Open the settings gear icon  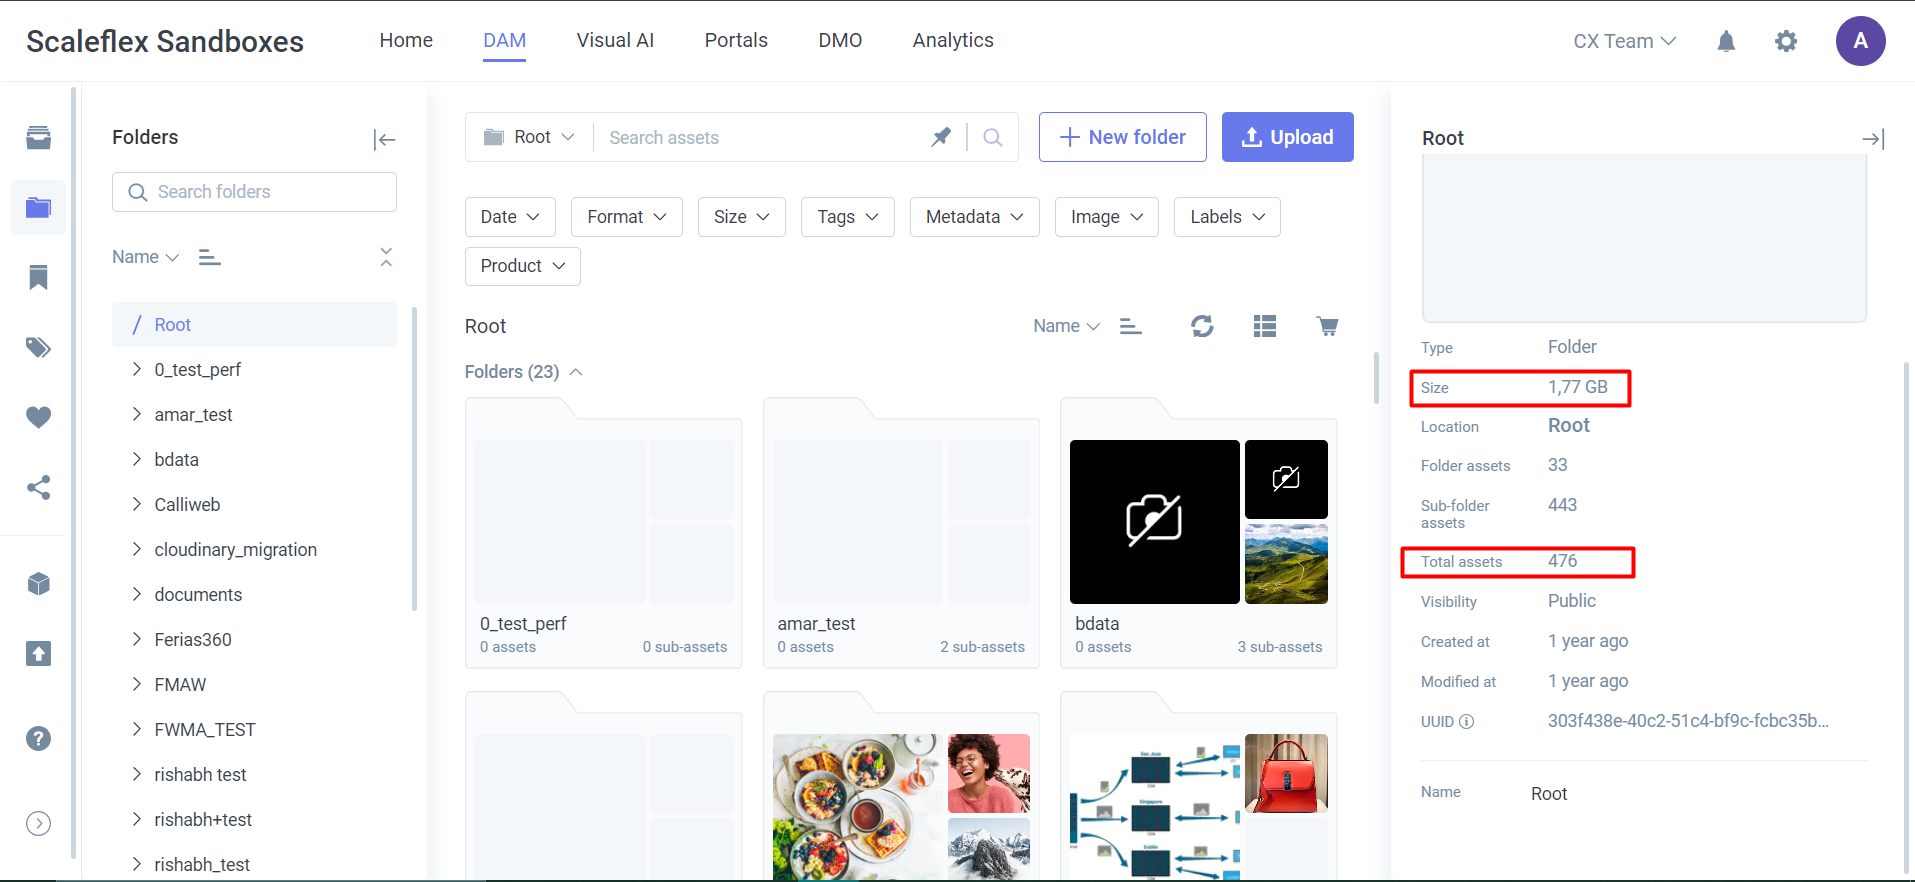click(x=1786, y=41)
